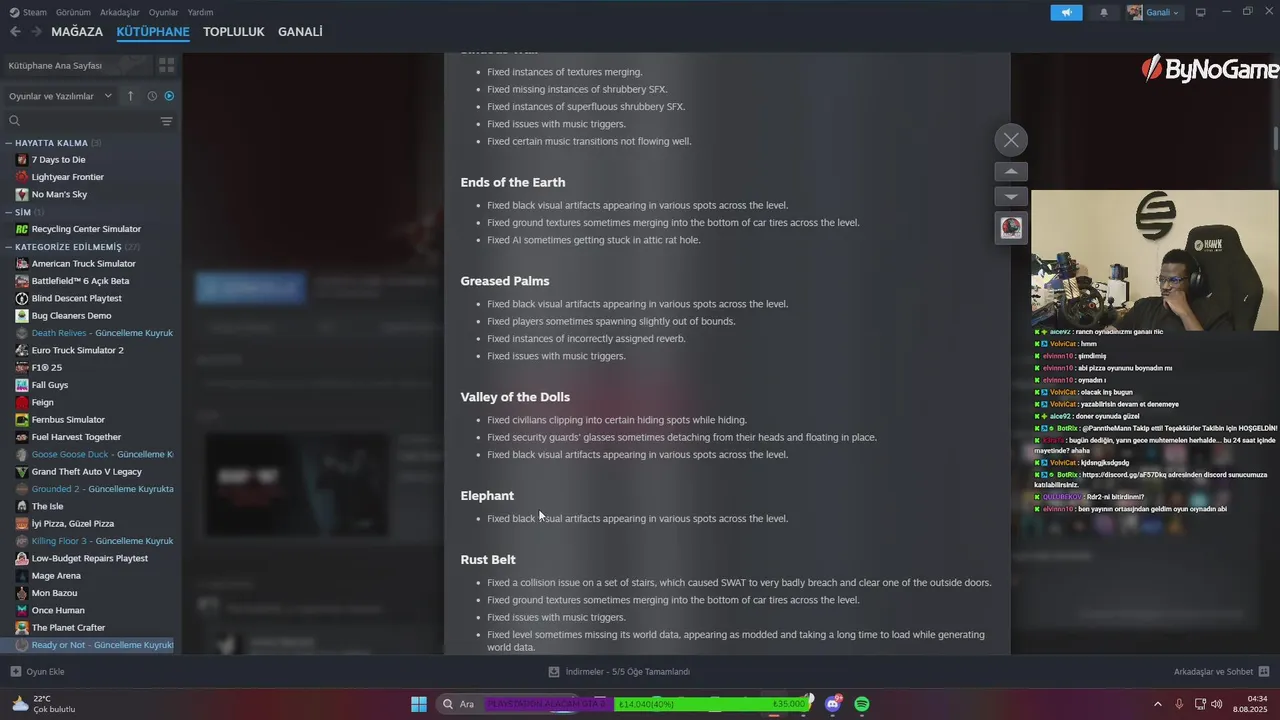Switch to collections grid view icon
Image resolution: width=1280 pixels, height=720 pixels.
click(x=166, y=65)
